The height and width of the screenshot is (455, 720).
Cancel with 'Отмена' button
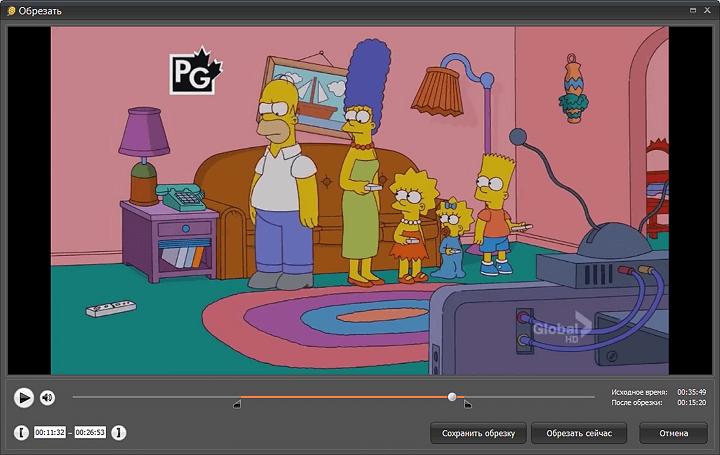pos(674,433)
